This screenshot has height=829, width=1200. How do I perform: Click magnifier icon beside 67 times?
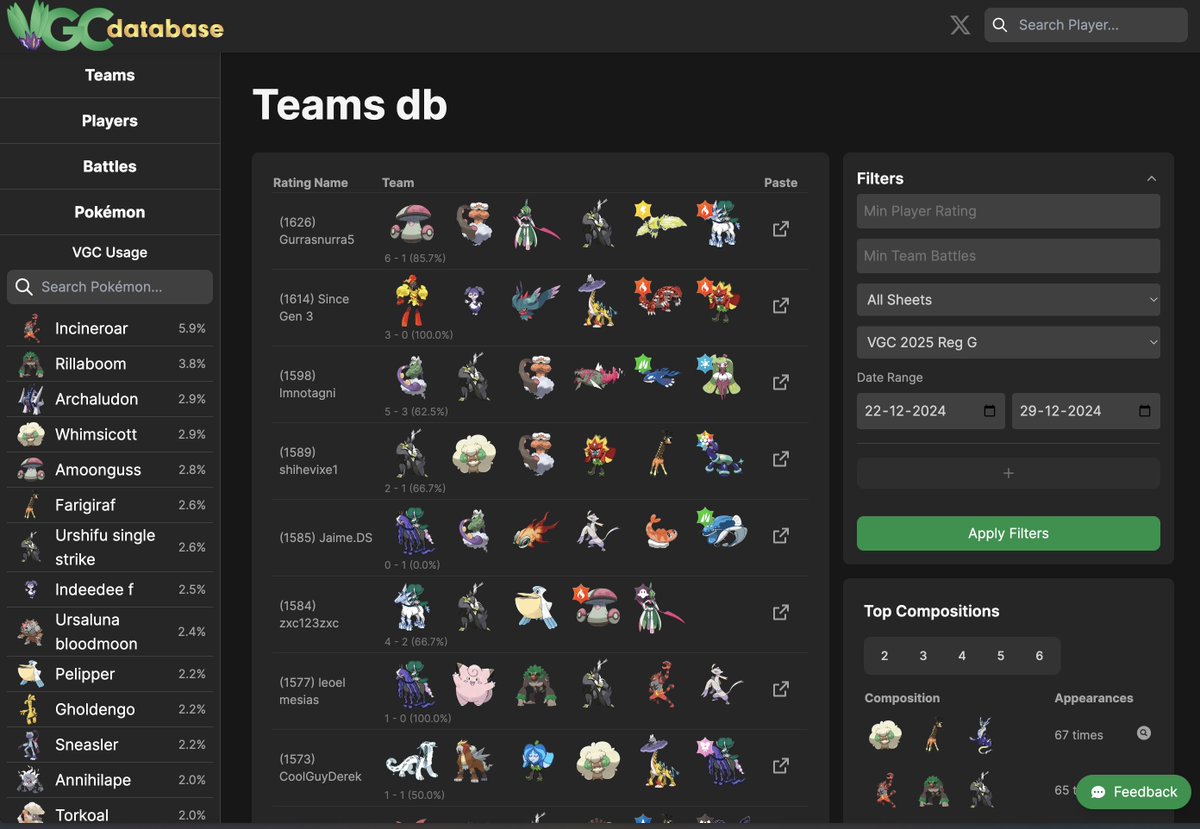point(1144,733)
